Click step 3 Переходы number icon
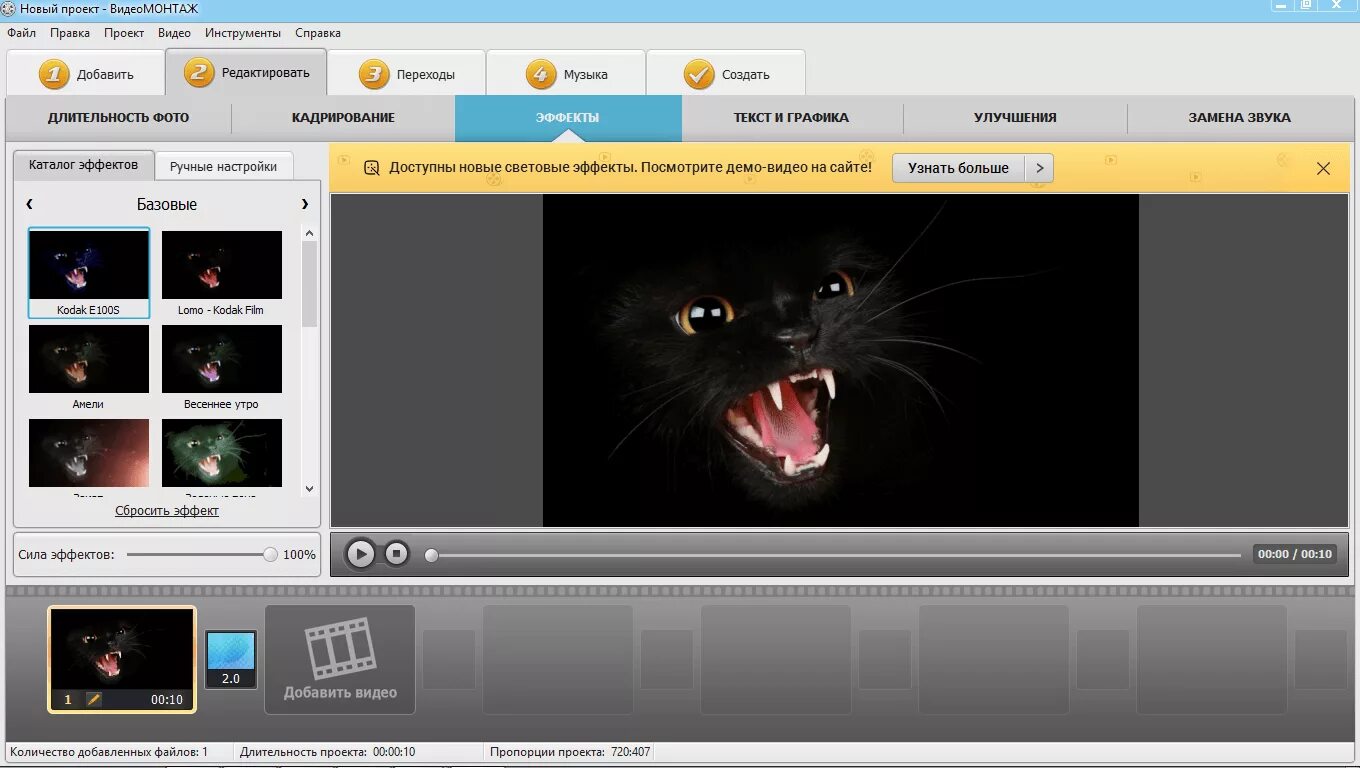This screenshot has height=768, width=1360. tap(373, 74)
